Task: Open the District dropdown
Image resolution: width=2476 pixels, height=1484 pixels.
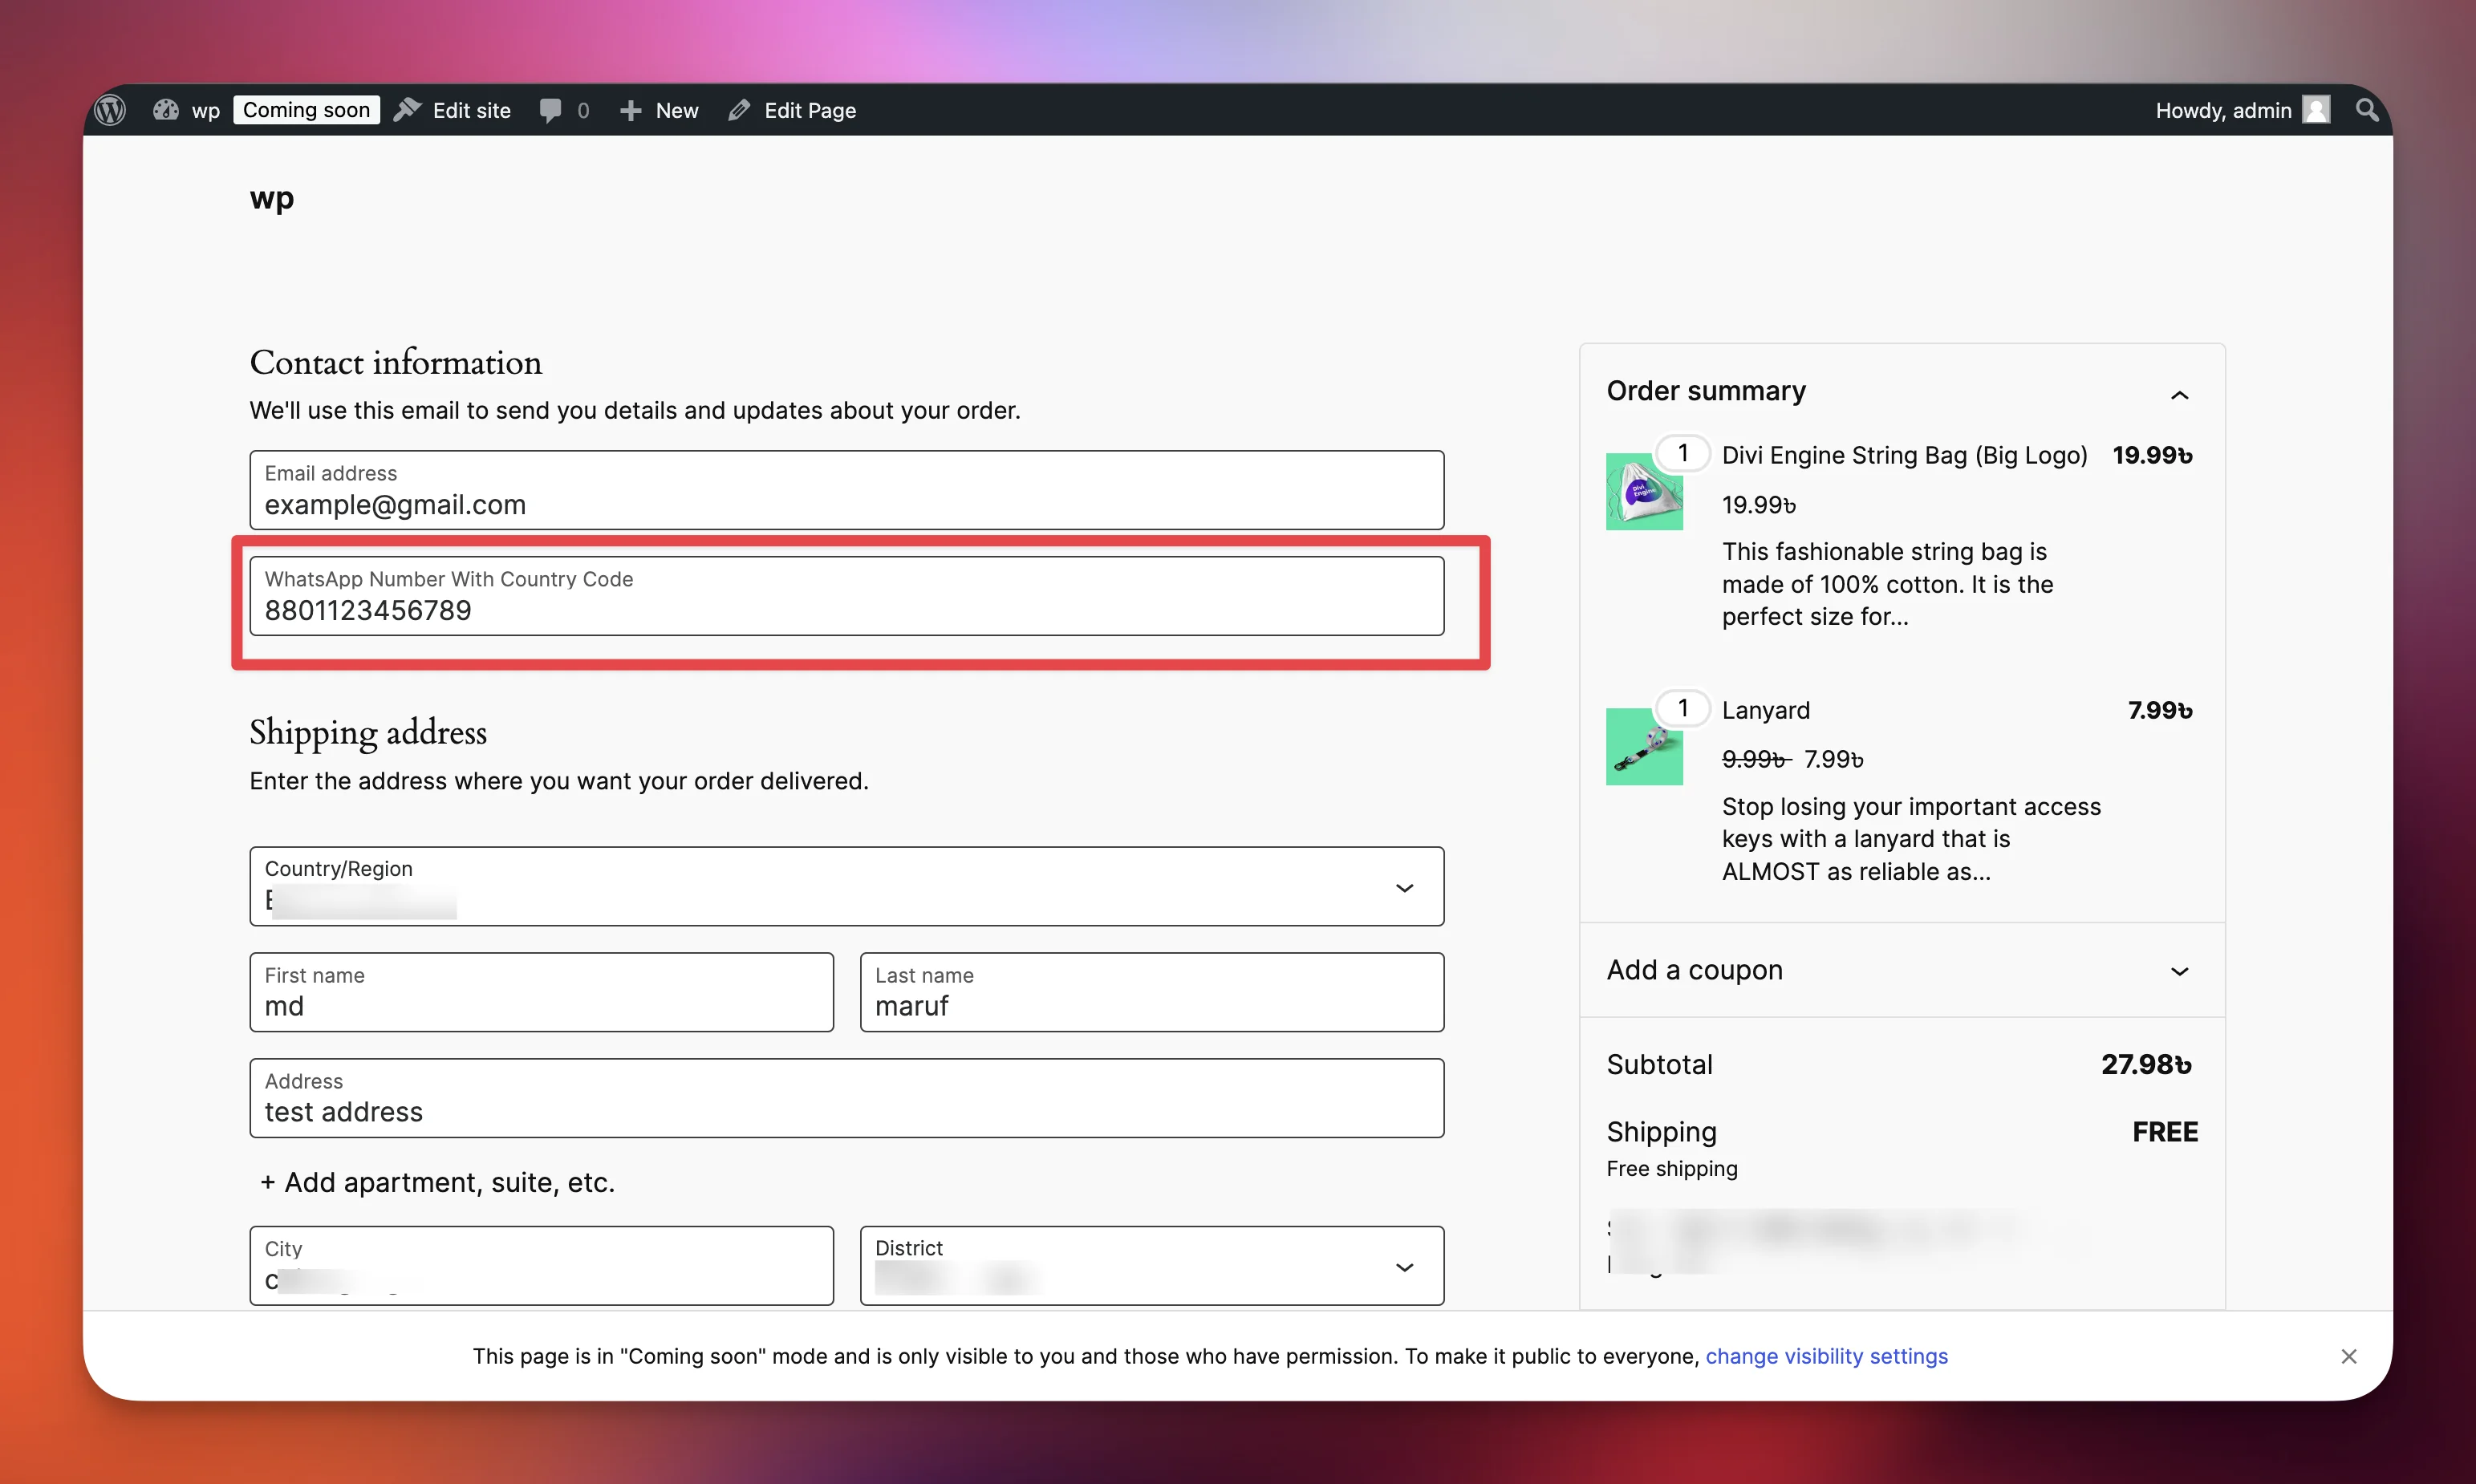Action: tap(1404, 1267)
